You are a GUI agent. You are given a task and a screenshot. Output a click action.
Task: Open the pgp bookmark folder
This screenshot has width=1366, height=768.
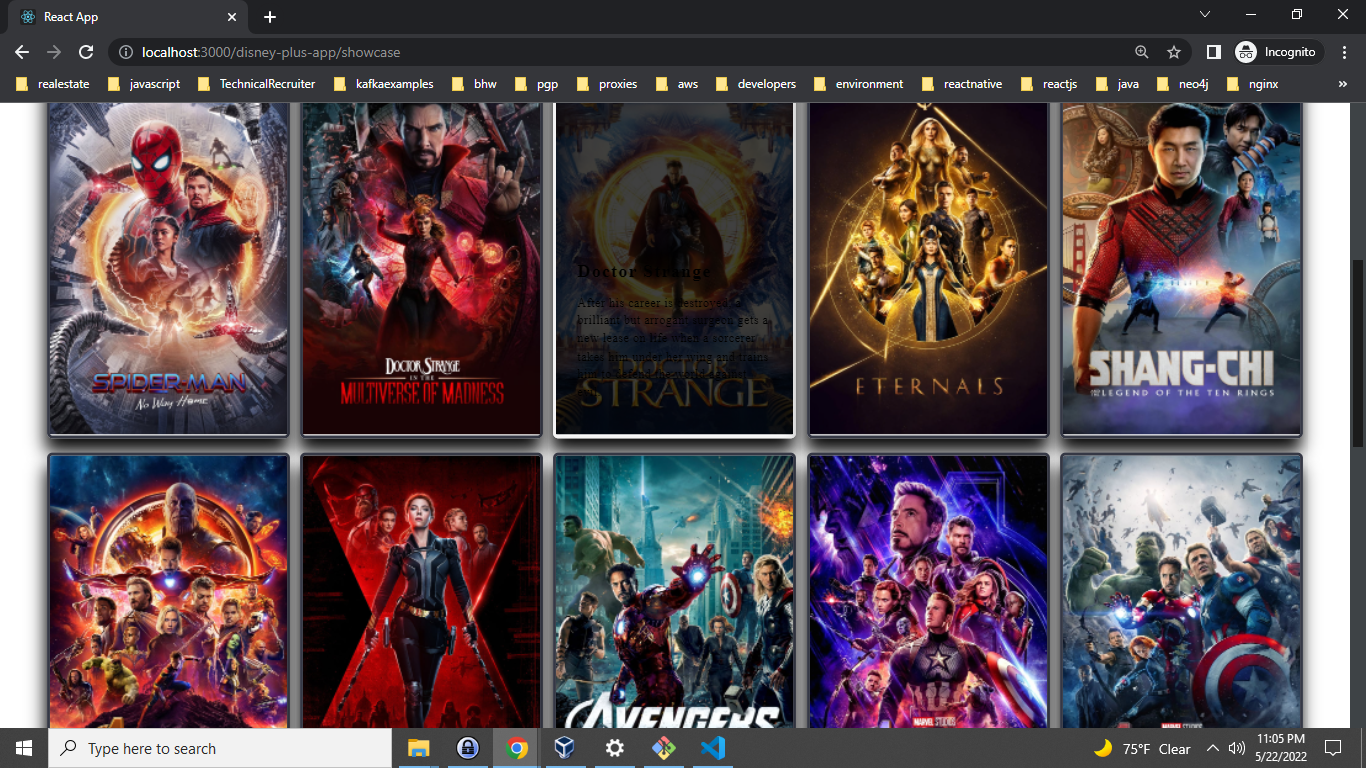[x=537, y=84]
